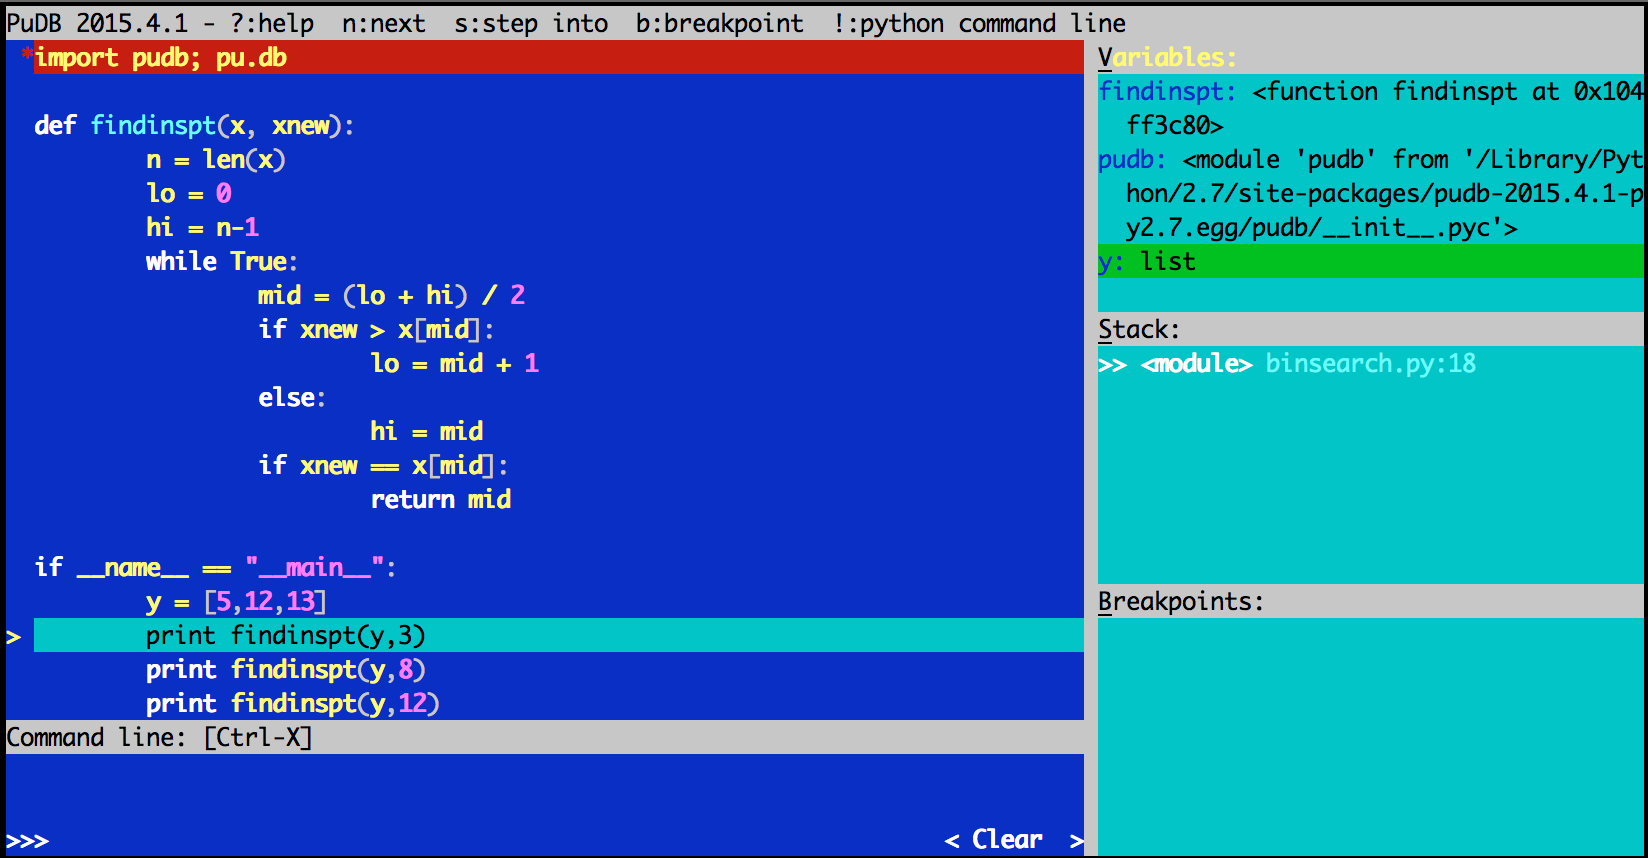
Task: Click the 'b:breakpoint' hint in header
Action: [720, 23]
